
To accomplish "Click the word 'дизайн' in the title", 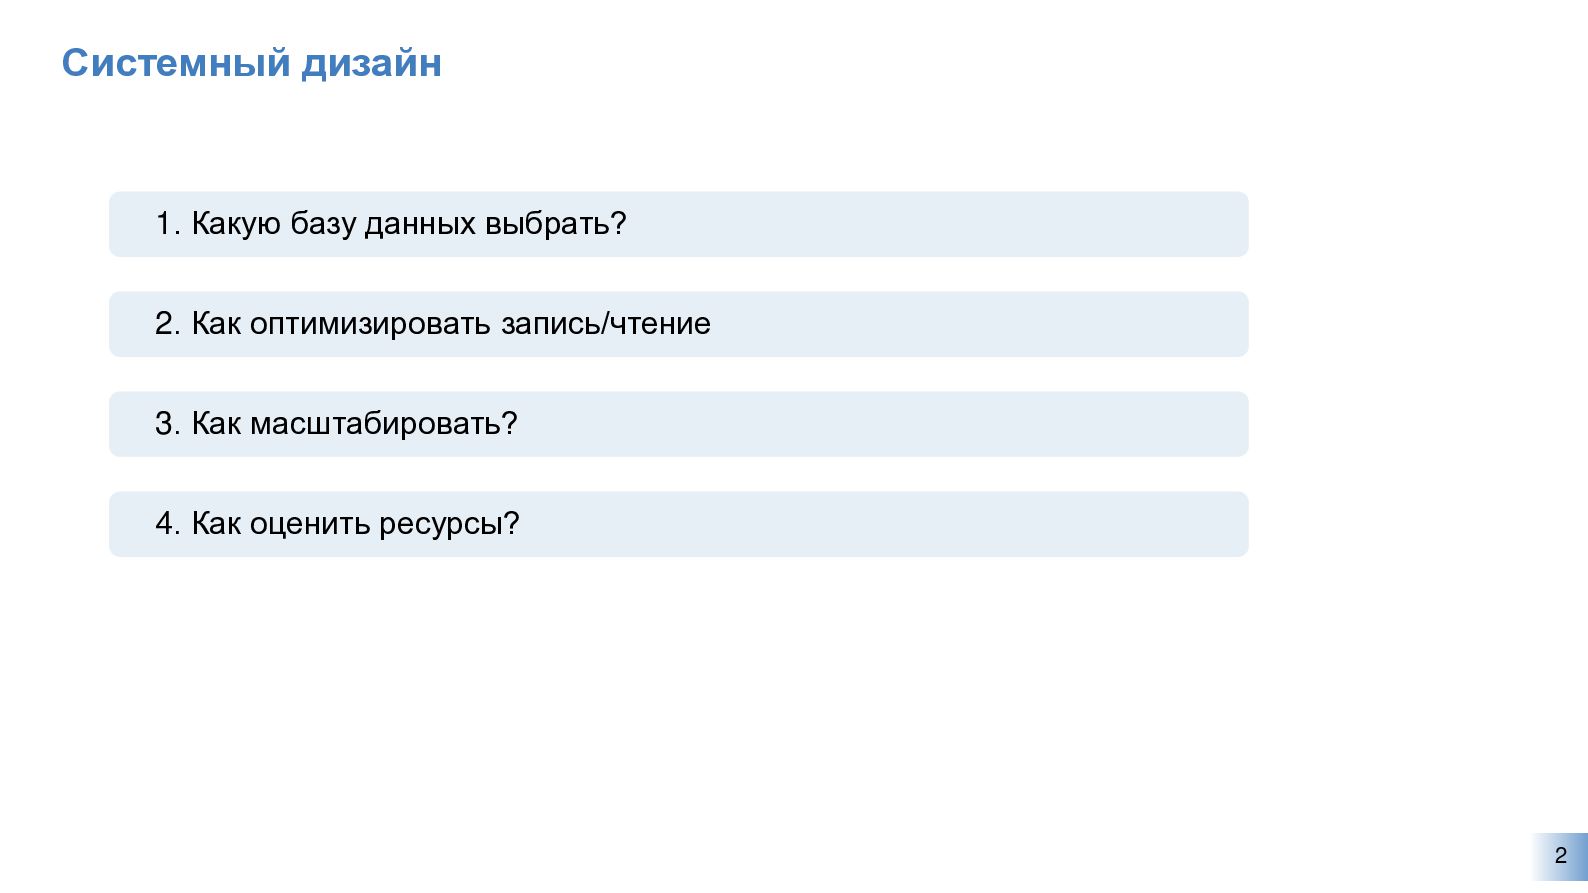I will (372, 63).
